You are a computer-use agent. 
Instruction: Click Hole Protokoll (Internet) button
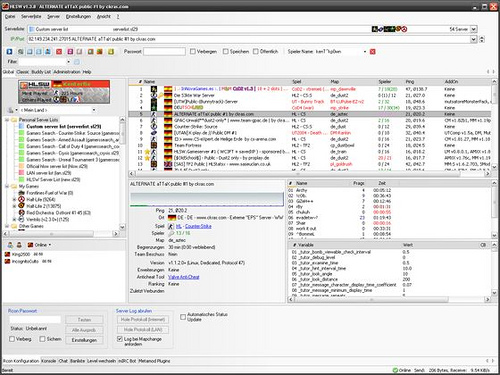point(143,319)
